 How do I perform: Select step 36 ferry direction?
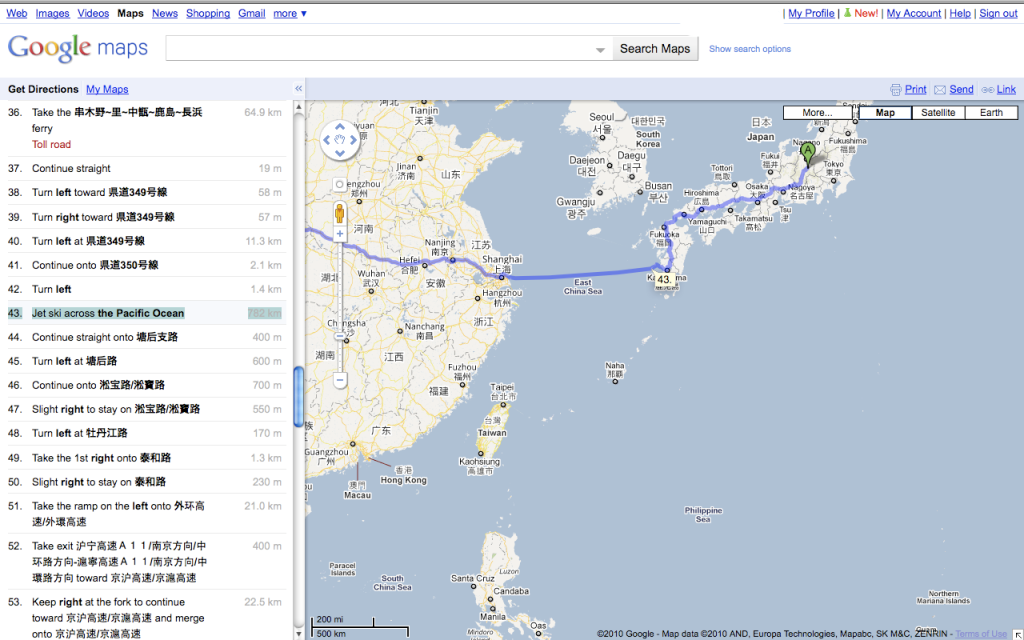[x=146, y=128]
